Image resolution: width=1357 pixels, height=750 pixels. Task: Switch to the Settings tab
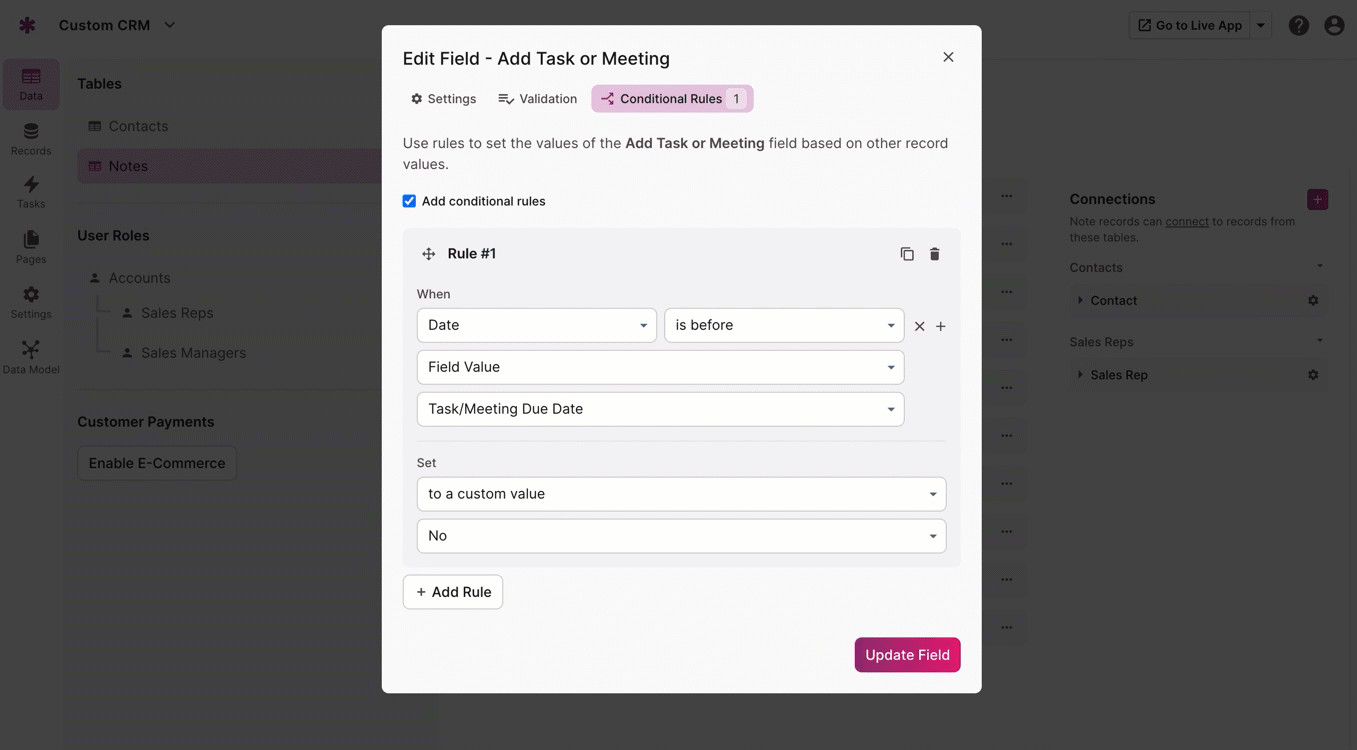coord(443,99)
